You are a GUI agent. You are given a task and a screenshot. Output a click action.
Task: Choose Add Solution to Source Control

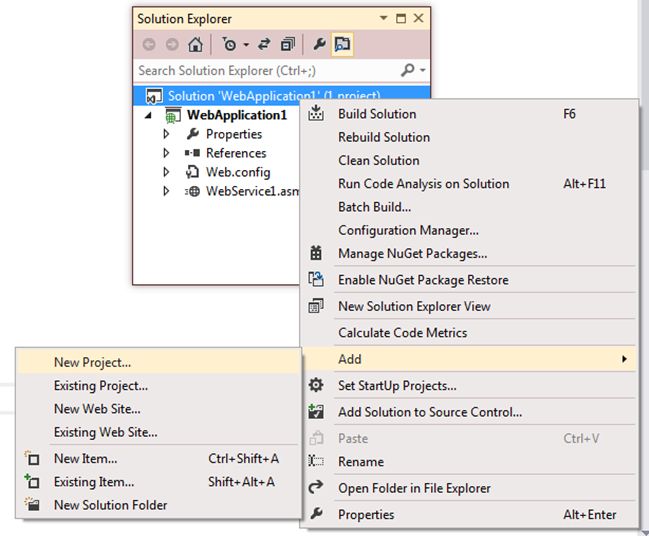pyautogui.click(x=469, y=412)
